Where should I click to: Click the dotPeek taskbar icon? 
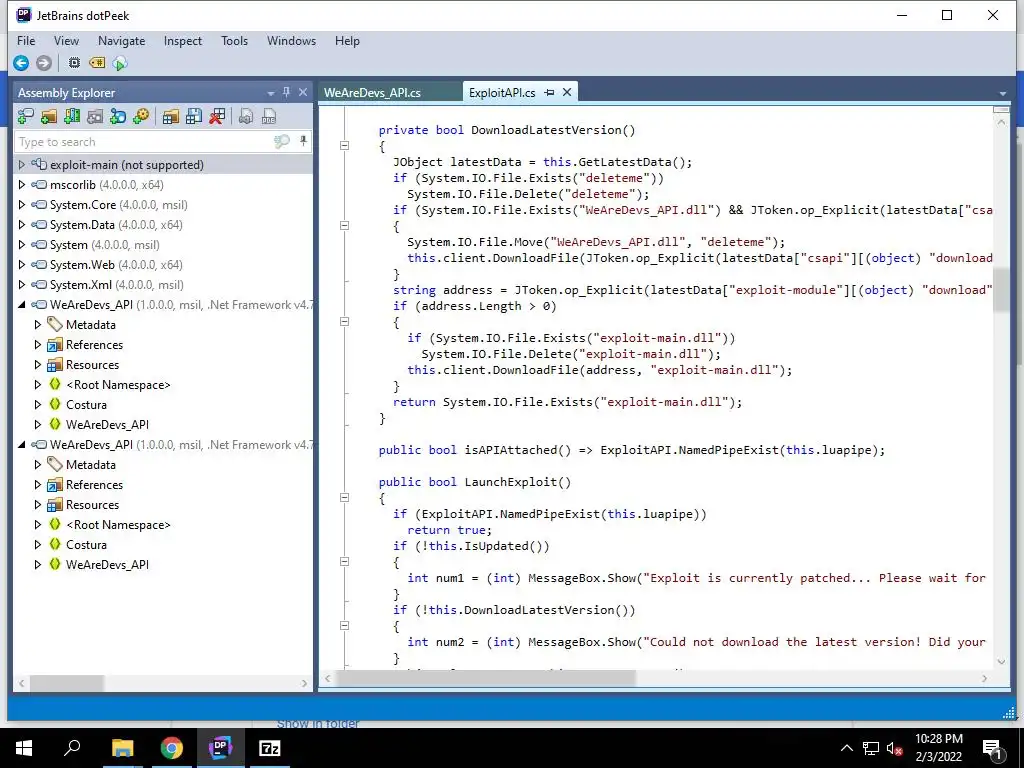[220, 747]
